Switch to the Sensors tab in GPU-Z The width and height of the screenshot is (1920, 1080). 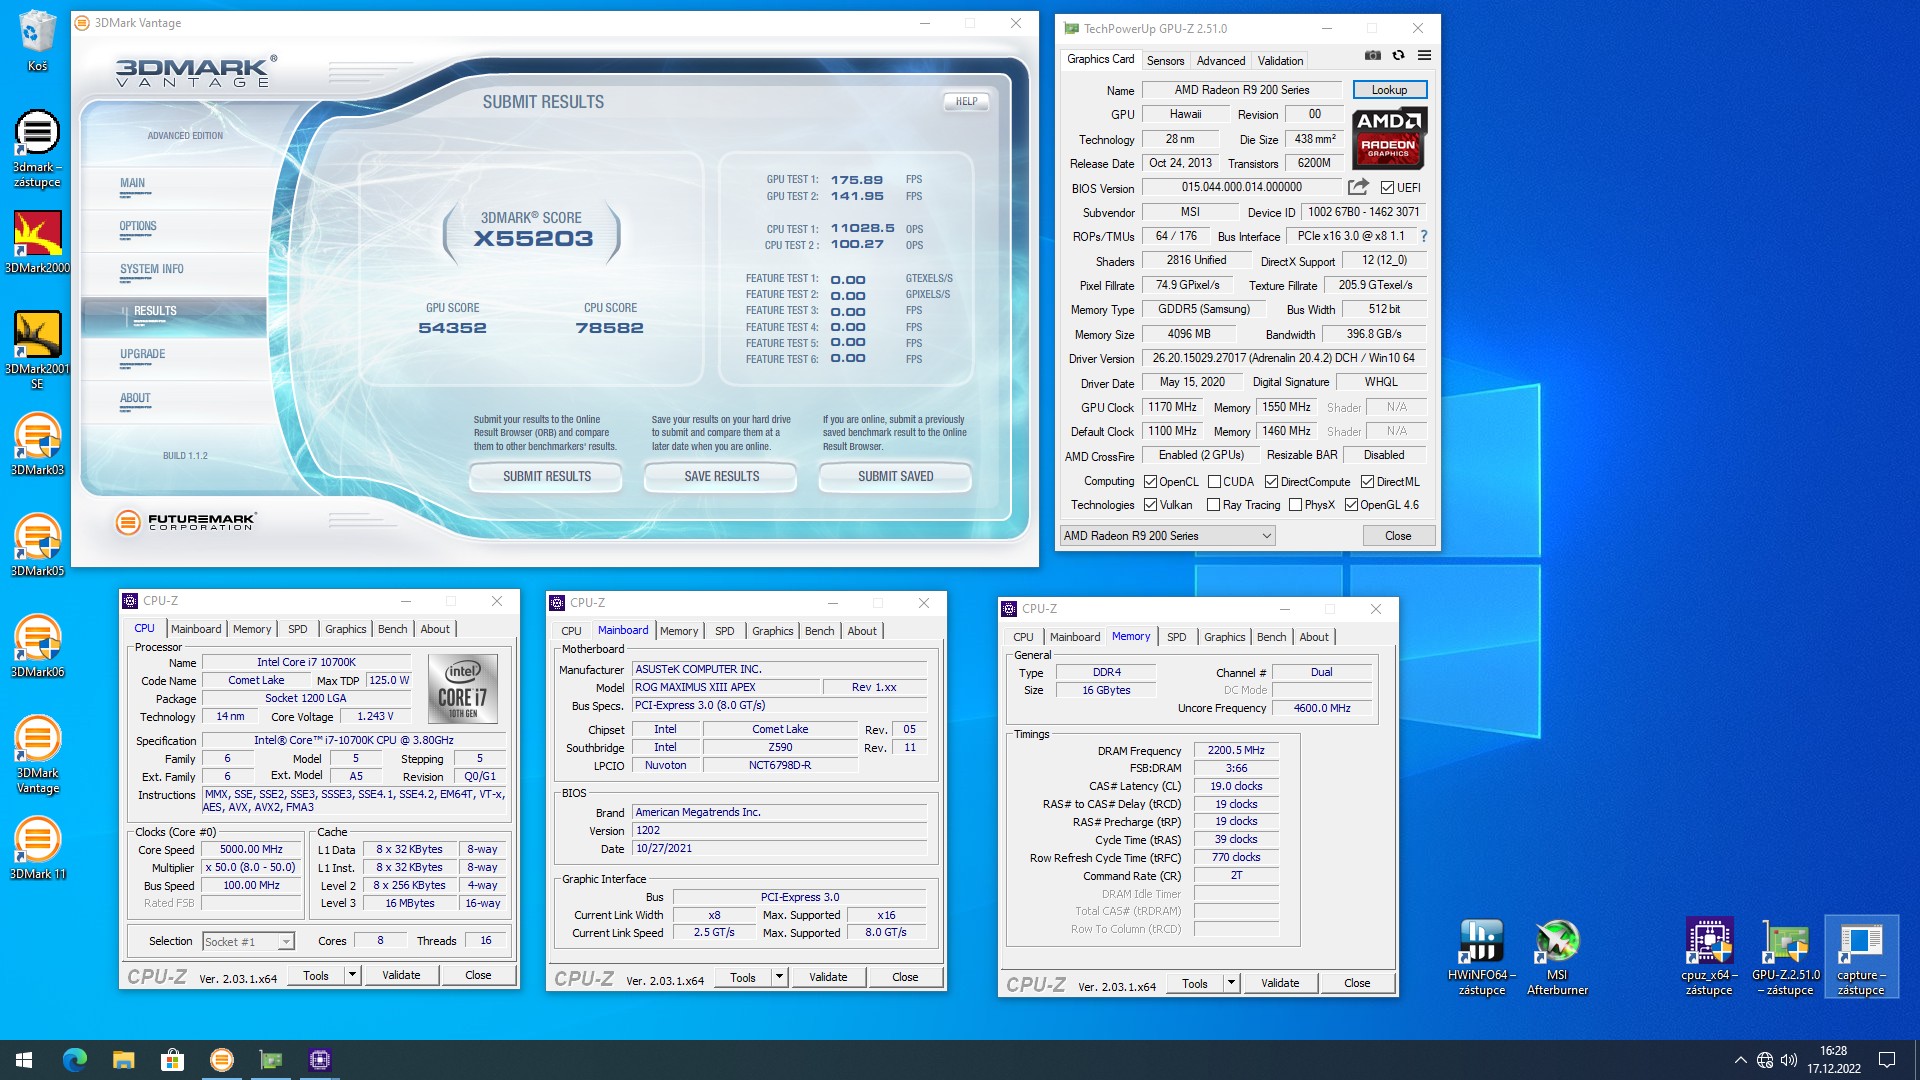pyautogui.click(x=1165, y=61)
